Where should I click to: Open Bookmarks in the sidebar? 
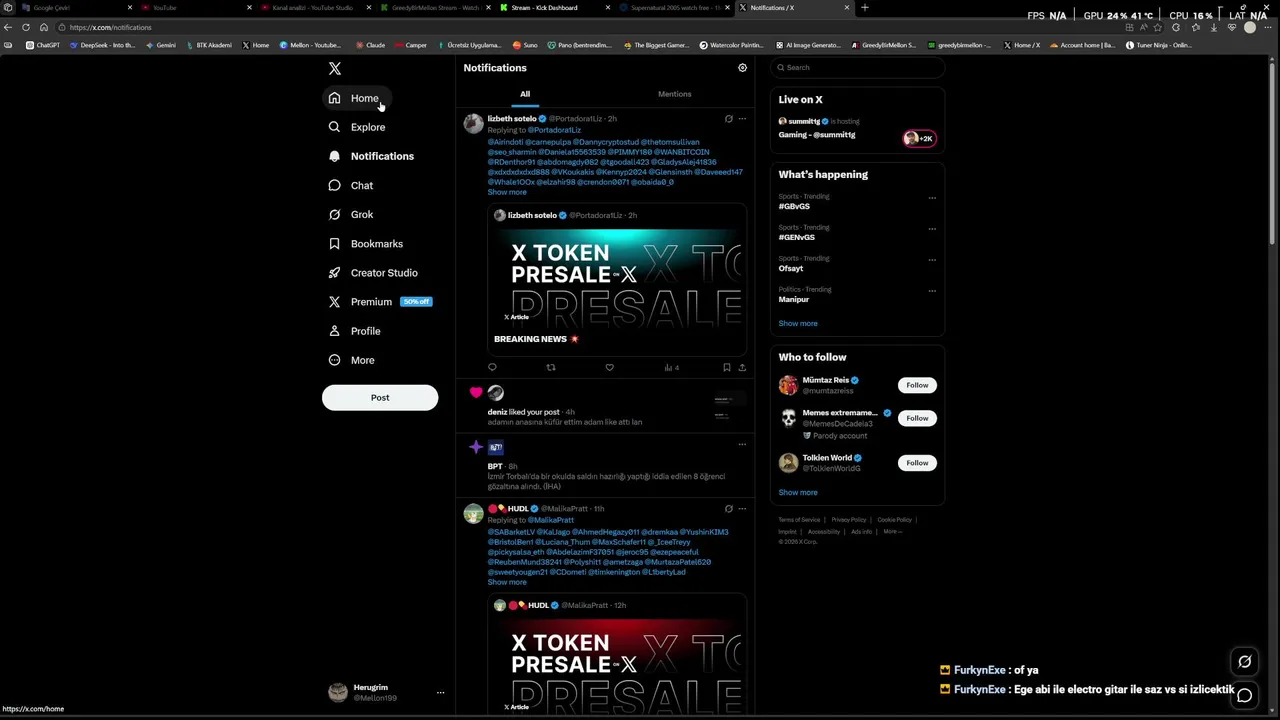[366, 243]
